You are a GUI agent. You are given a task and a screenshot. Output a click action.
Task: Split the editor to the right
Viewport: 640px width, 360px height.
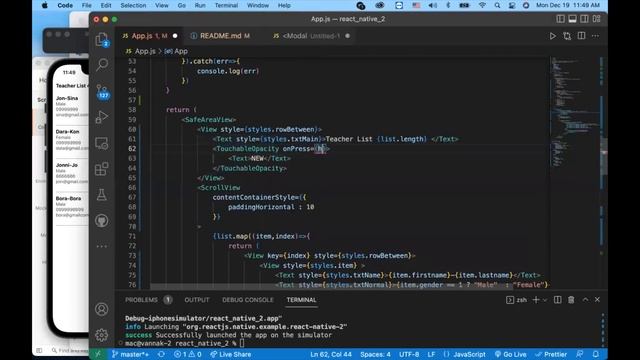(581, 36)
